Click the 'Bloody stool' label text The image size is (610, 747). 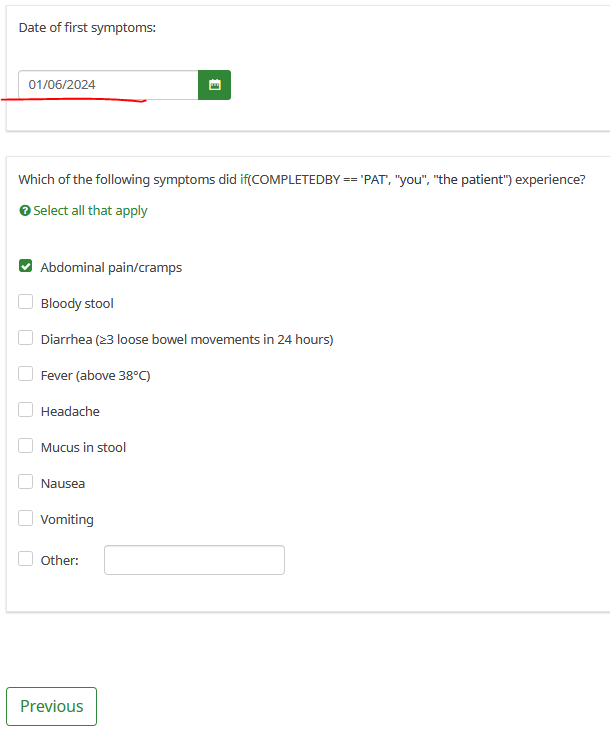(x=77, y=304)
